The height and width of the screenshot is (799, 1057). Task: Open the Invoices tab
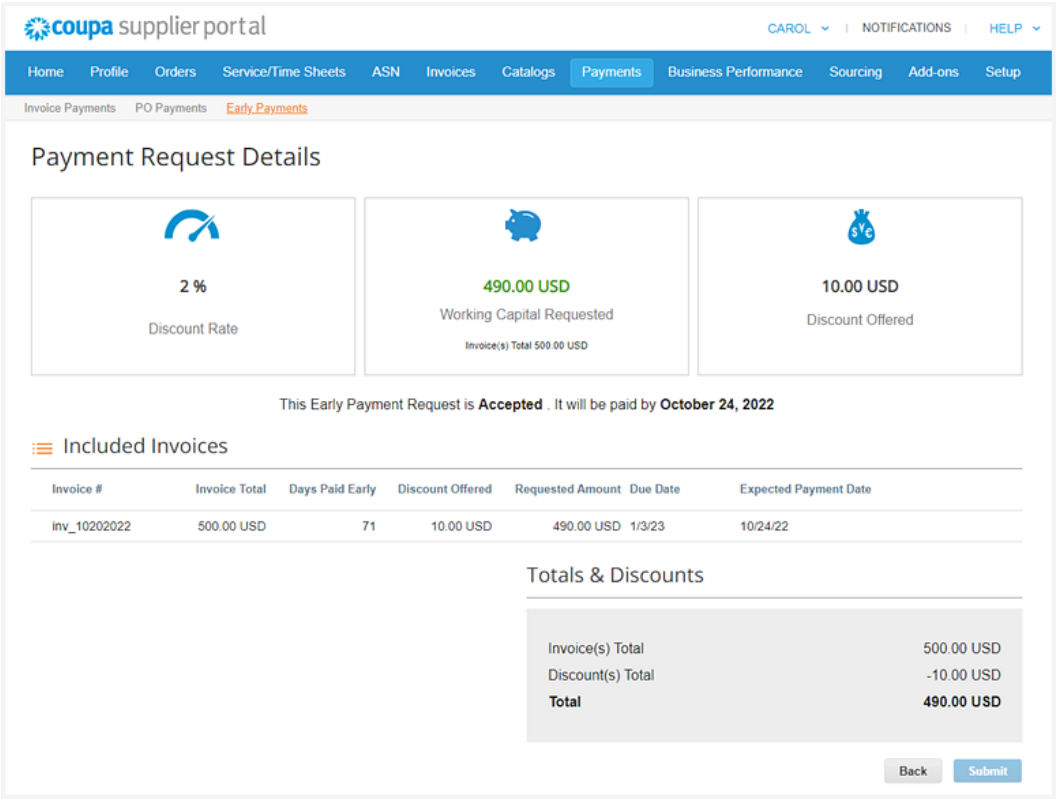coord(450,72)
